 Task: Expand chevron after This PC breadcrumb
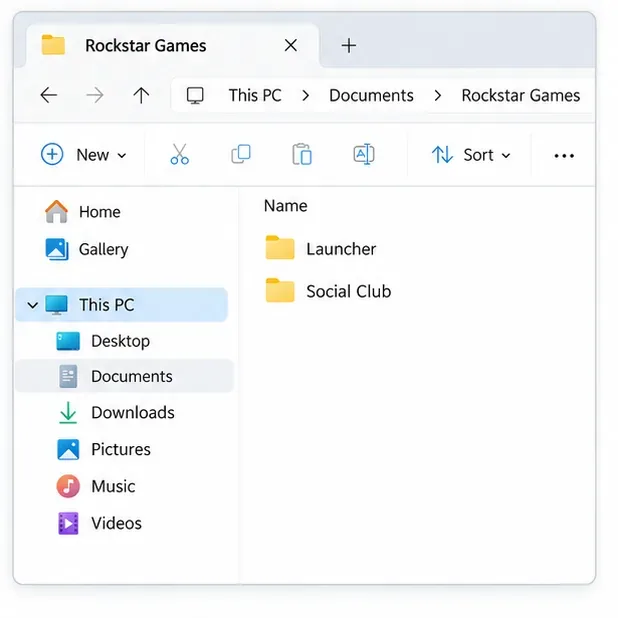click(x=305, y=95)
